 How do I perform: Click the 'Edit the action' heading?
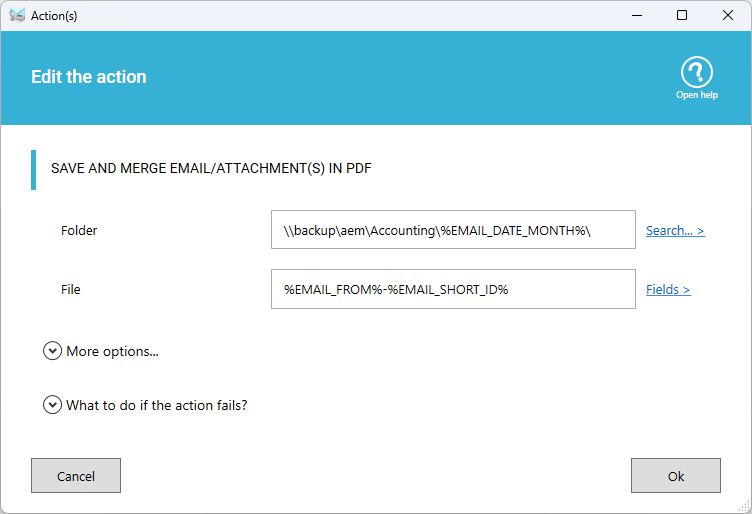point(89,77)
